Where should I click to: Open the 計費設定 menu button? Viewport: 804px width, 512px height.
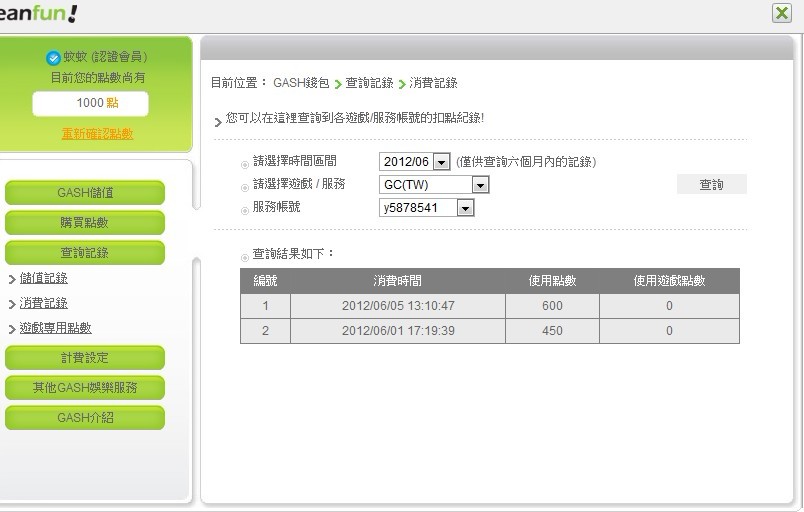pyautogui.click(x=85, y=358)
